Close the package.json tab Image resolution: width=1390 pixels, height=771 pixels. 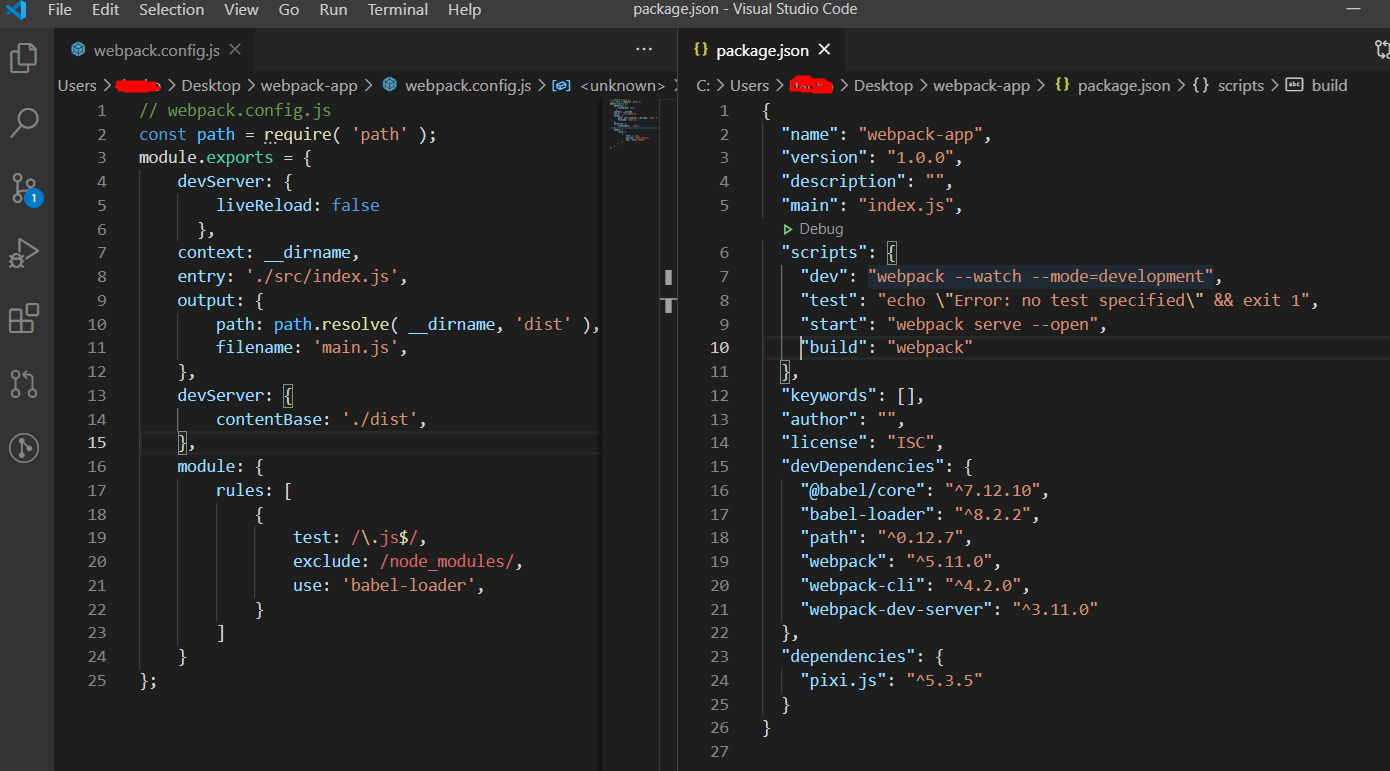(825, 49)
